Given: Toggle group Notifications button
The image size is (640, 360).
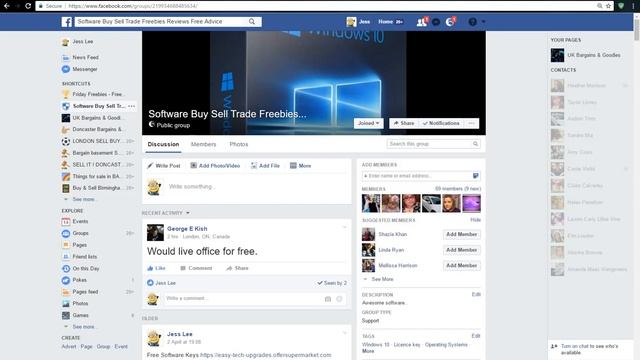Looking at the screenshot, I should [x=441, y=123].
